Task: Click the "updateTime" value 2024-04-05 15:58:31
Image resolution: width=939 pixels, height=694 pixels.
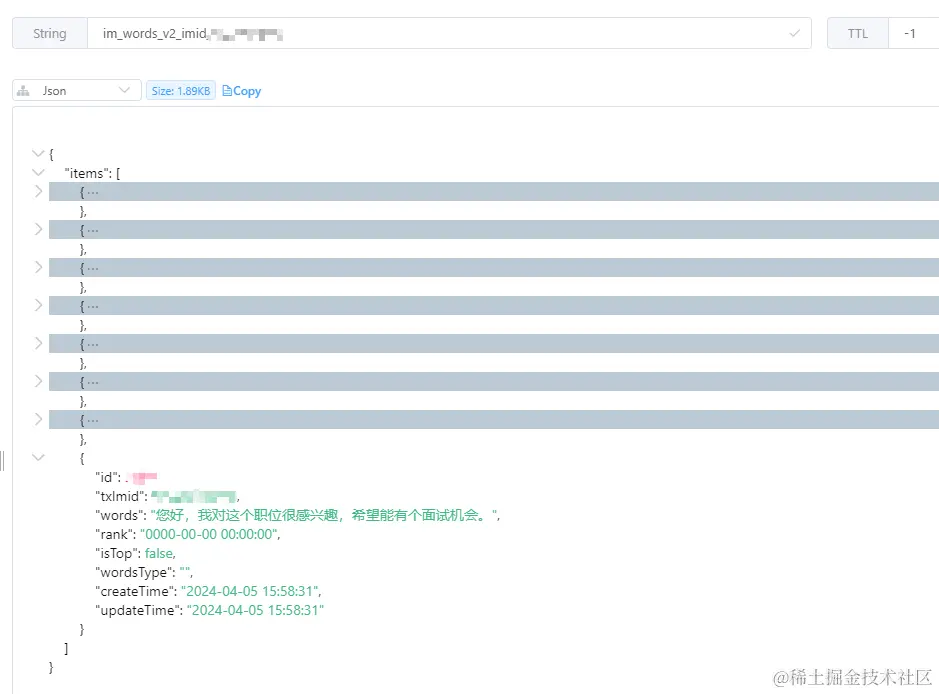Action: 255,610
